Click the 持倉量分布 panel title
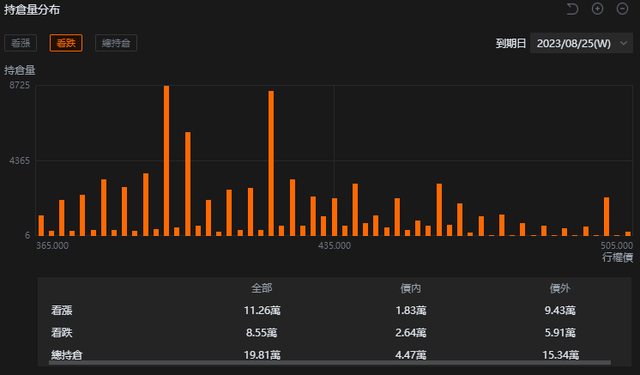Image resolution: width=640 pixels, height=375 pixels. click(x=32, y=10)
